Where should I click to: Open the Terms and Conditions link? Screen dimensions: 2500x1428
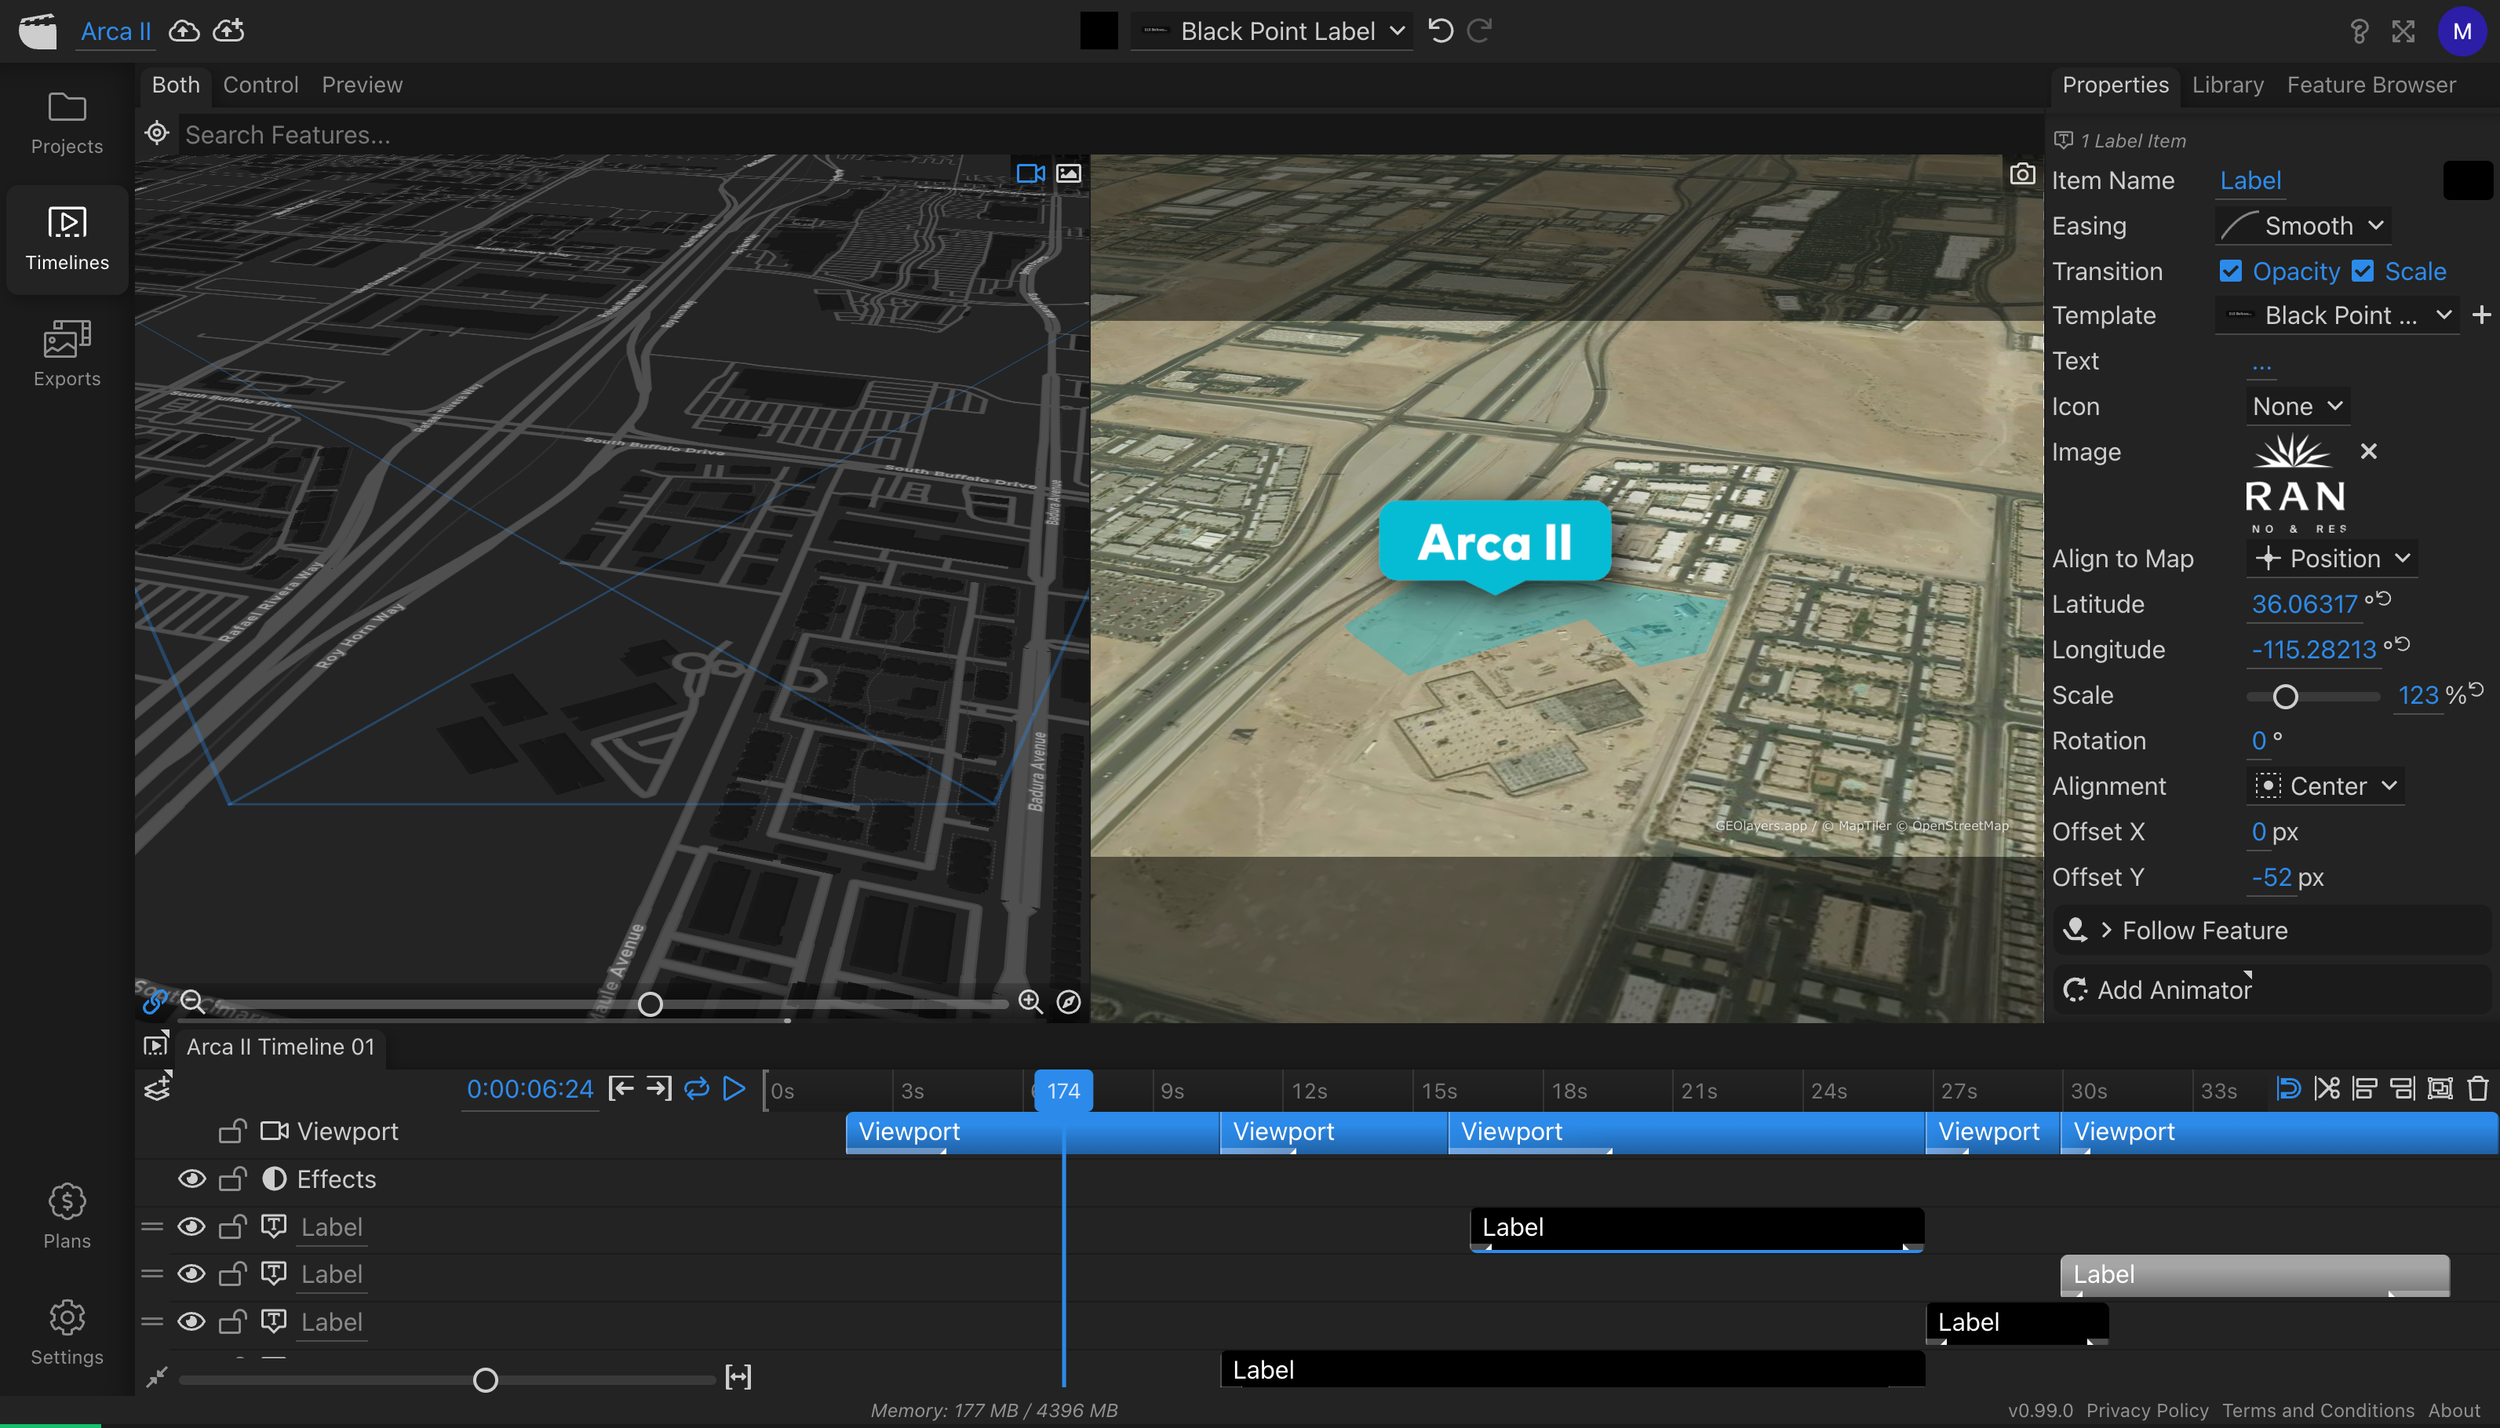[2318, 1410]
